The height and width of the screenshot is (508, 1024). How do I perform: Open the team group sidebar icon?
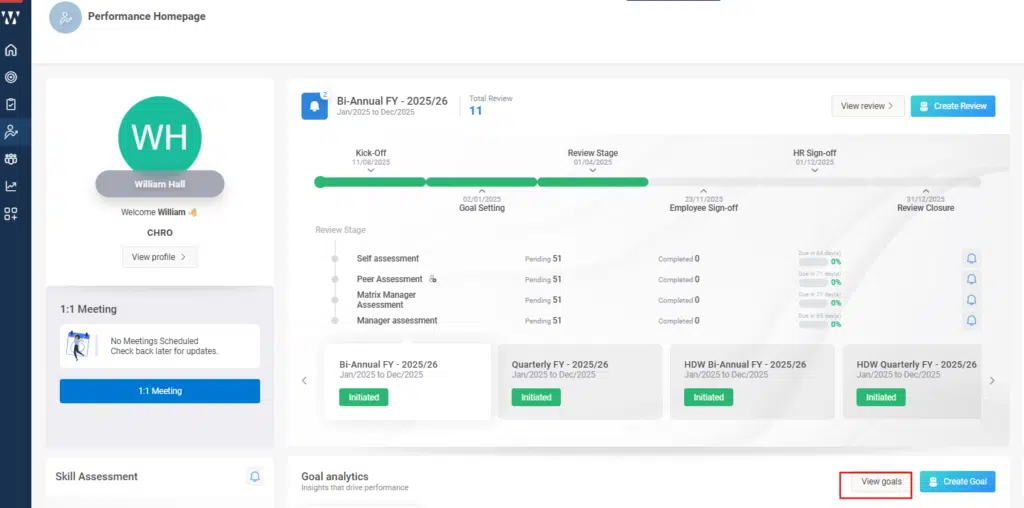tap(10, 159)
